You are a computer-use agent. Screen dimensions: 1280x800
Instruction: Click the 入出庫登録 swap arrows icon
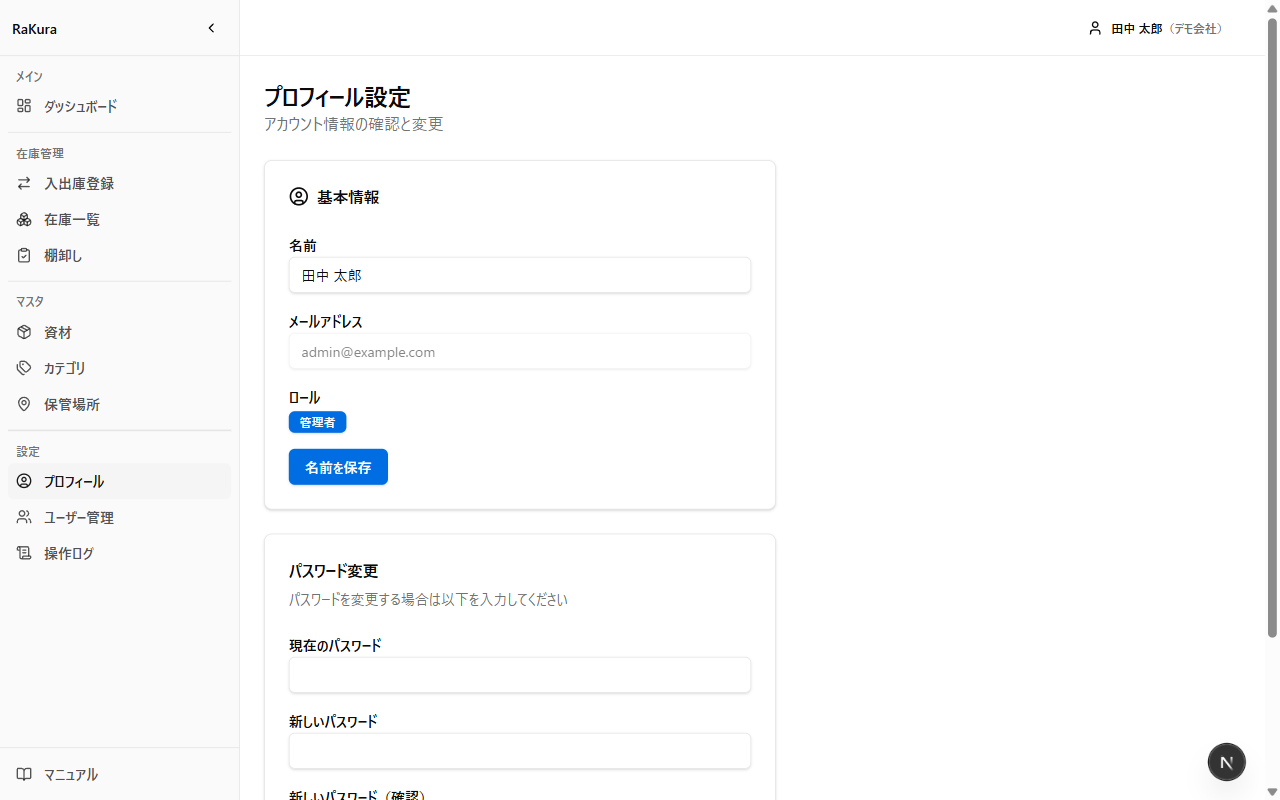point(24,184)
